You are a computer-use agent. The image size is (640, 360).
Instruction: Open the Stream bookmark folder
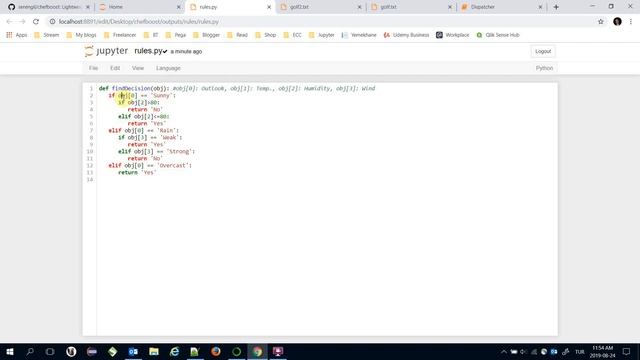[x=47, y=35]
